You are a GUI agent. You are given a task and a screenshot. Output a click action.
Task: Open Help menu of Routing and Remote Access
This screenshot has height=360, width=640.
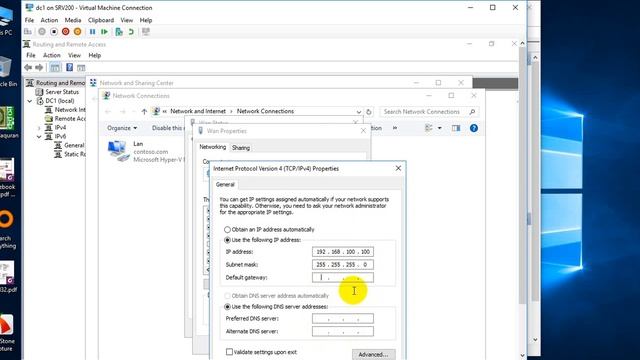coord(94,55)
